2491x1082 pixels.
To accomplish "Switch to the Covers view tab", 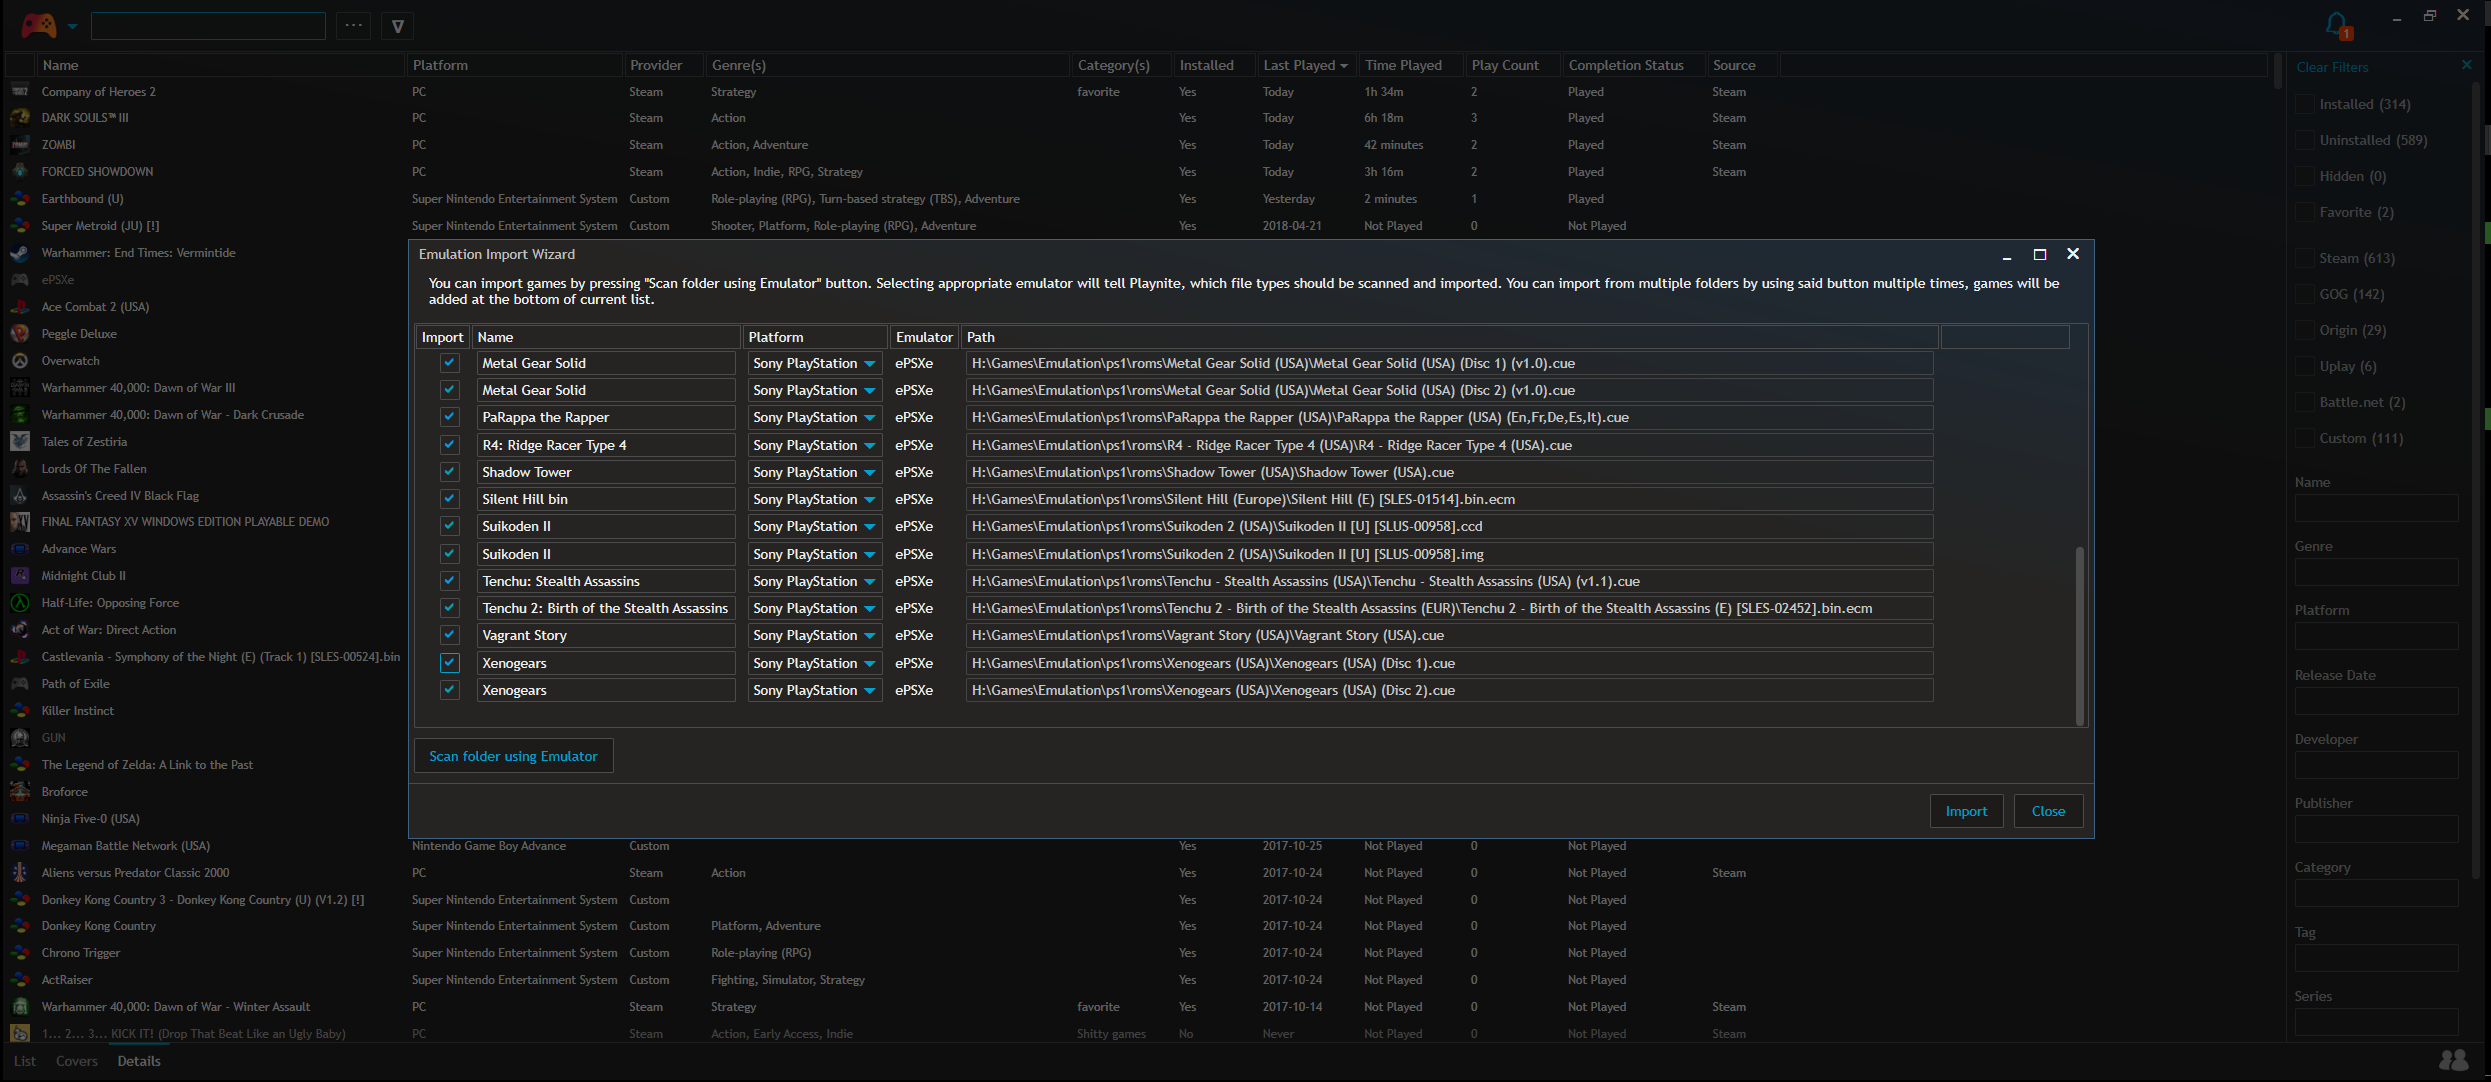I will (x=77, y=1060).
